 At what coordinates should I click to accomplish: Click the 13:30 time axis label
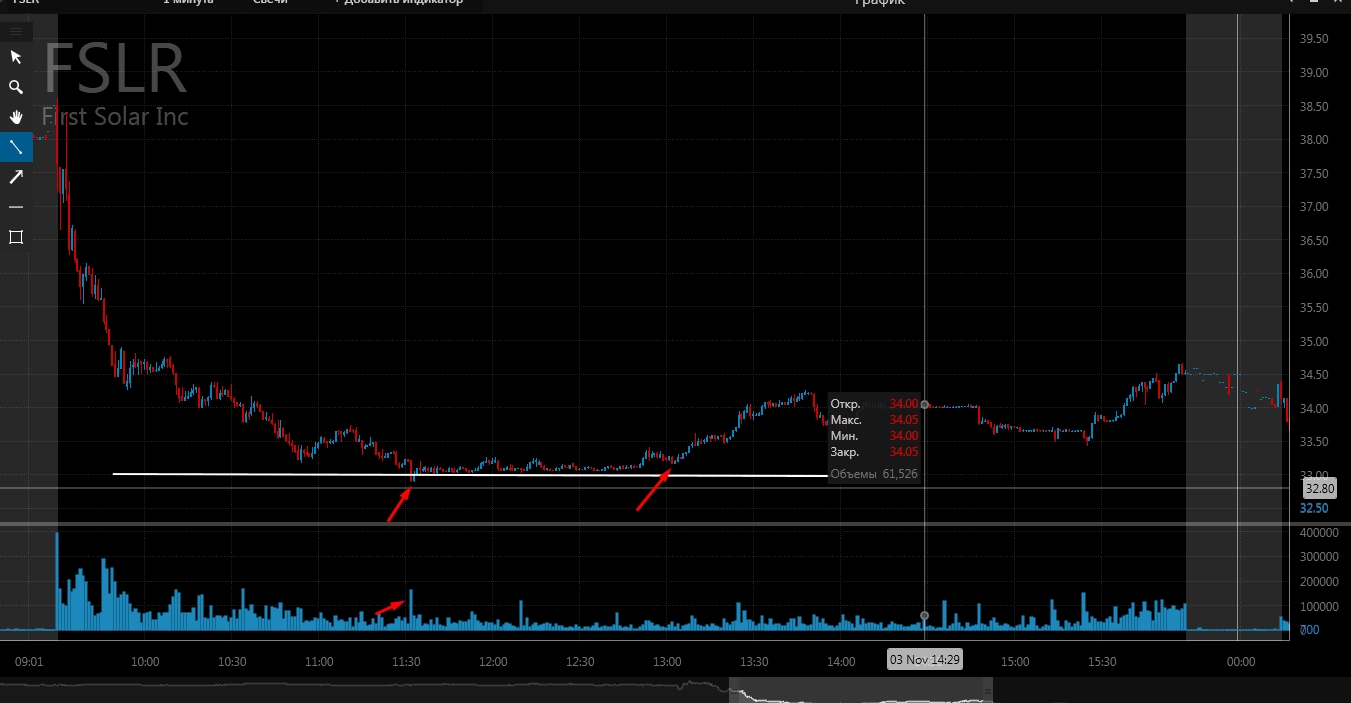point(754,662)
